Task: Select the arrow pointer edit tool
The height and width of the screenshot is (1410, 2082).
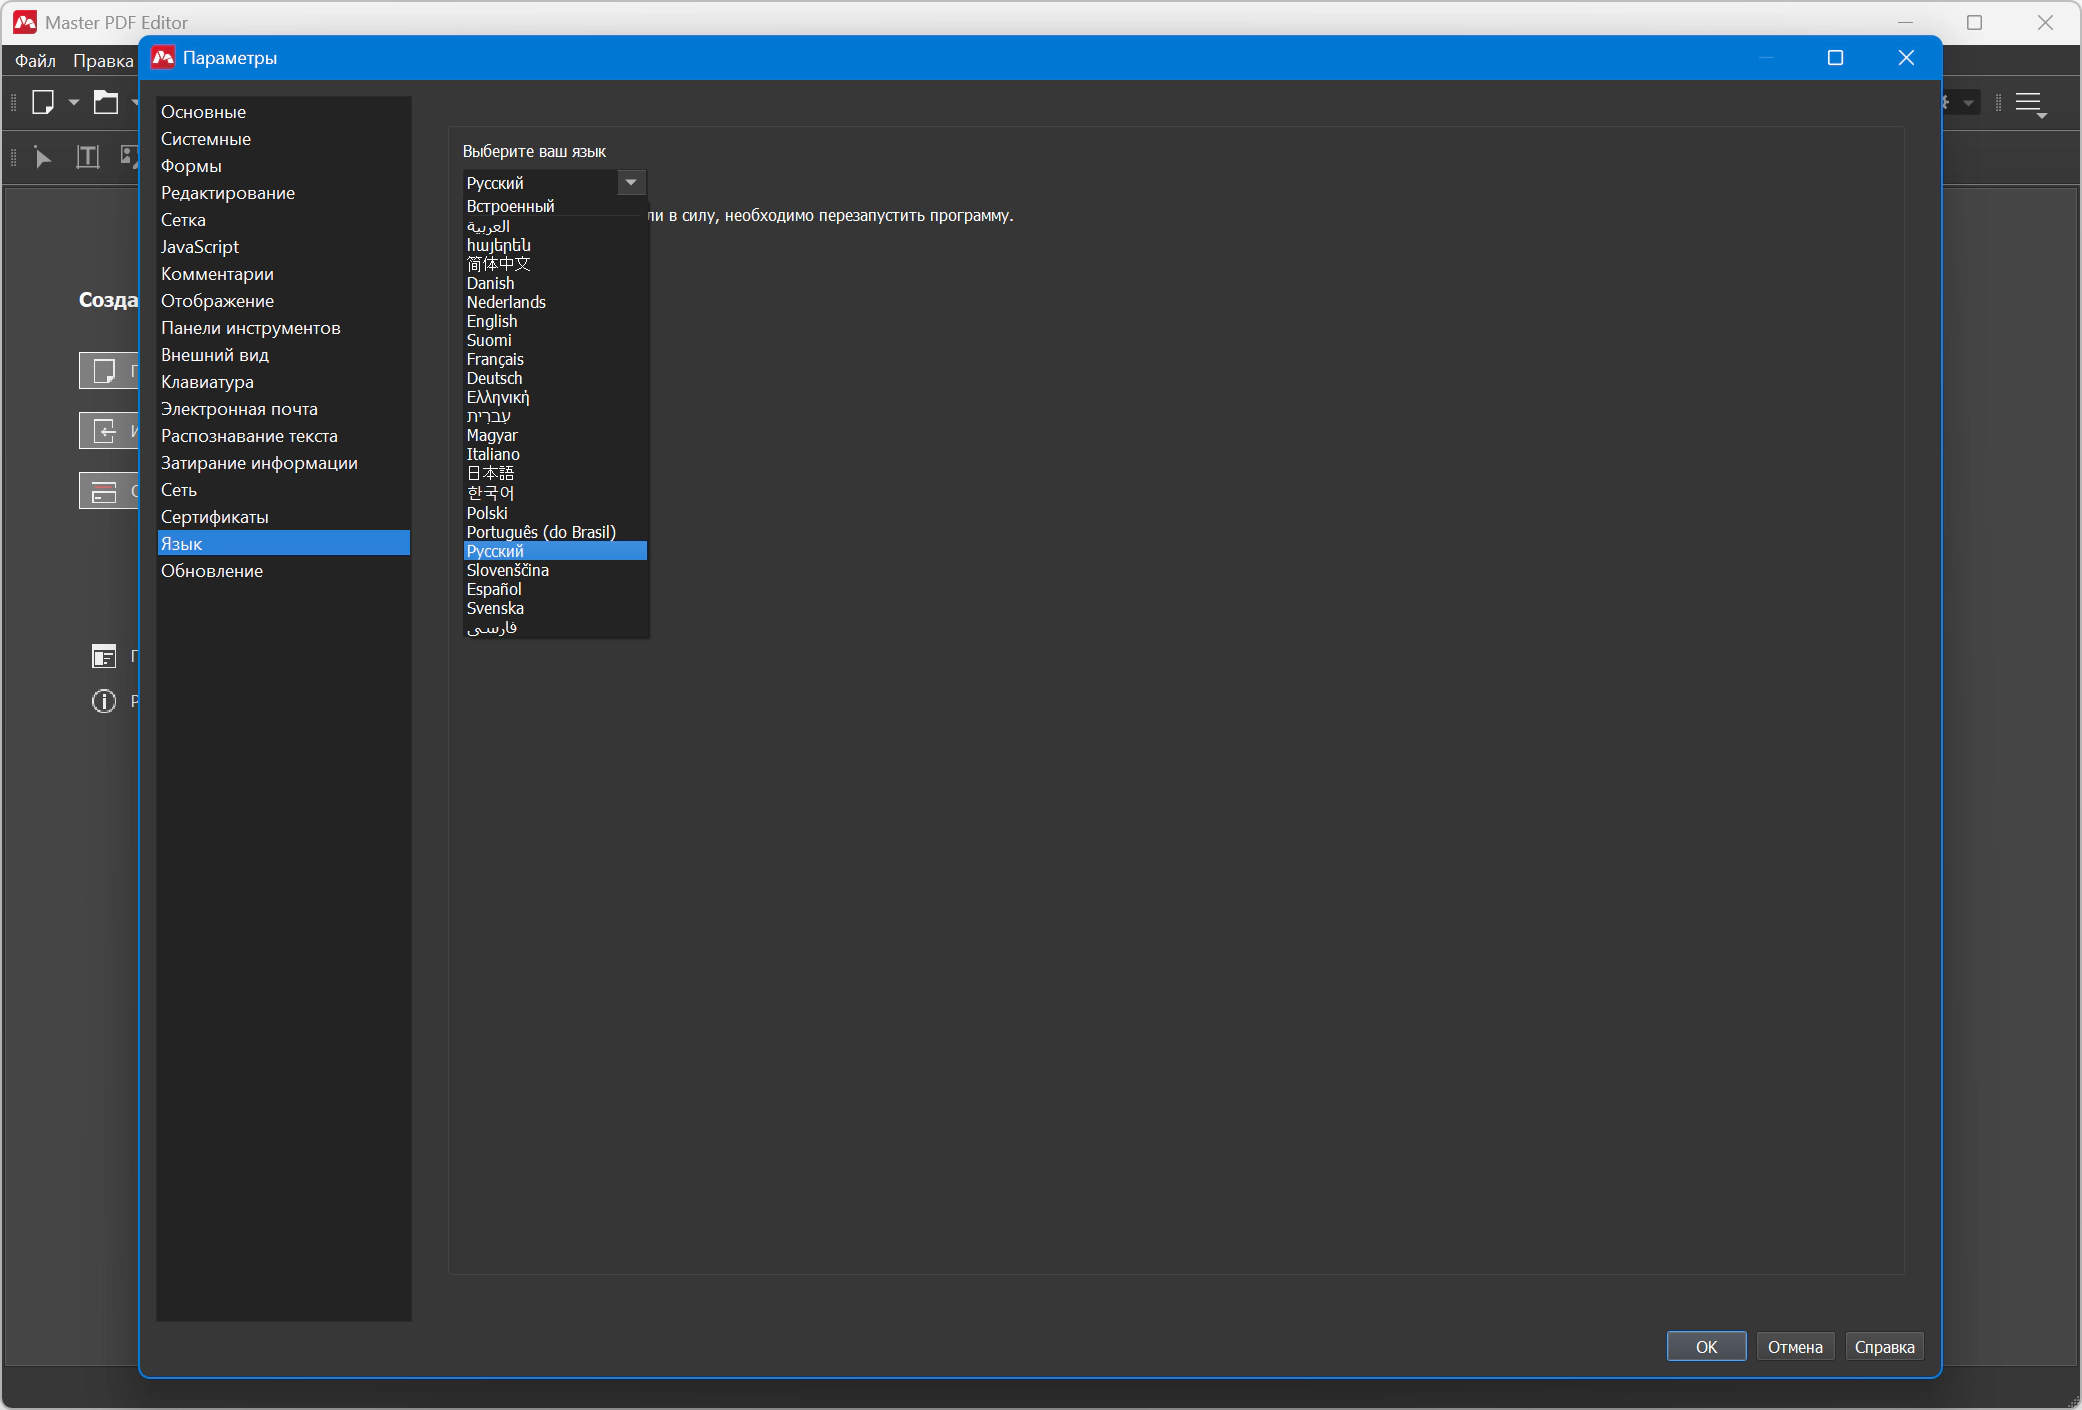Action: point(42,157)
